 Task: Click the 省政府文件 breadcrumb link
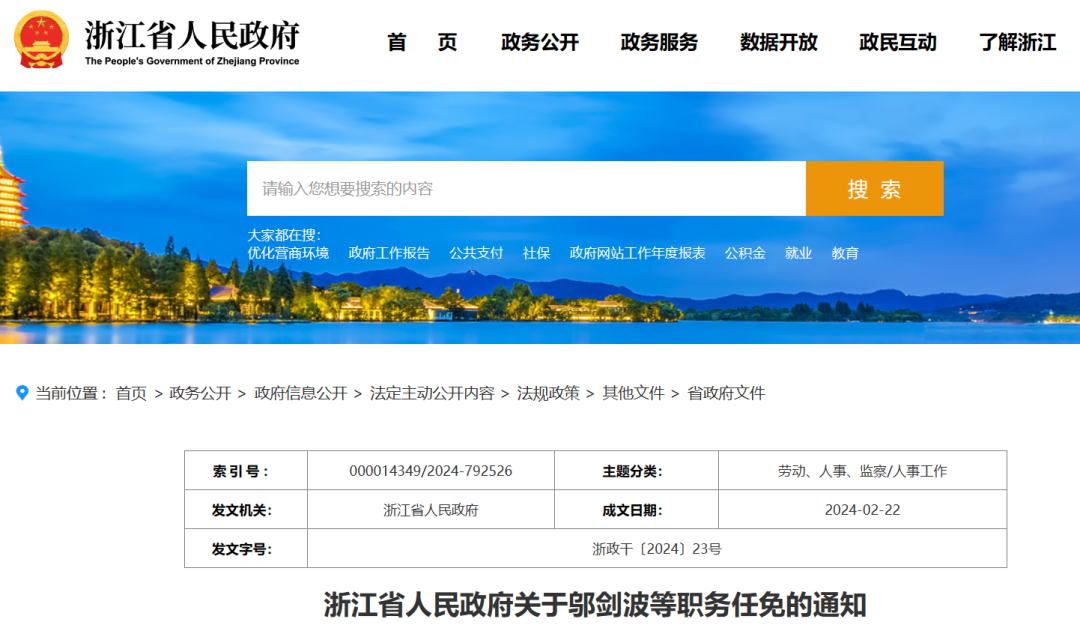[726, 394]
